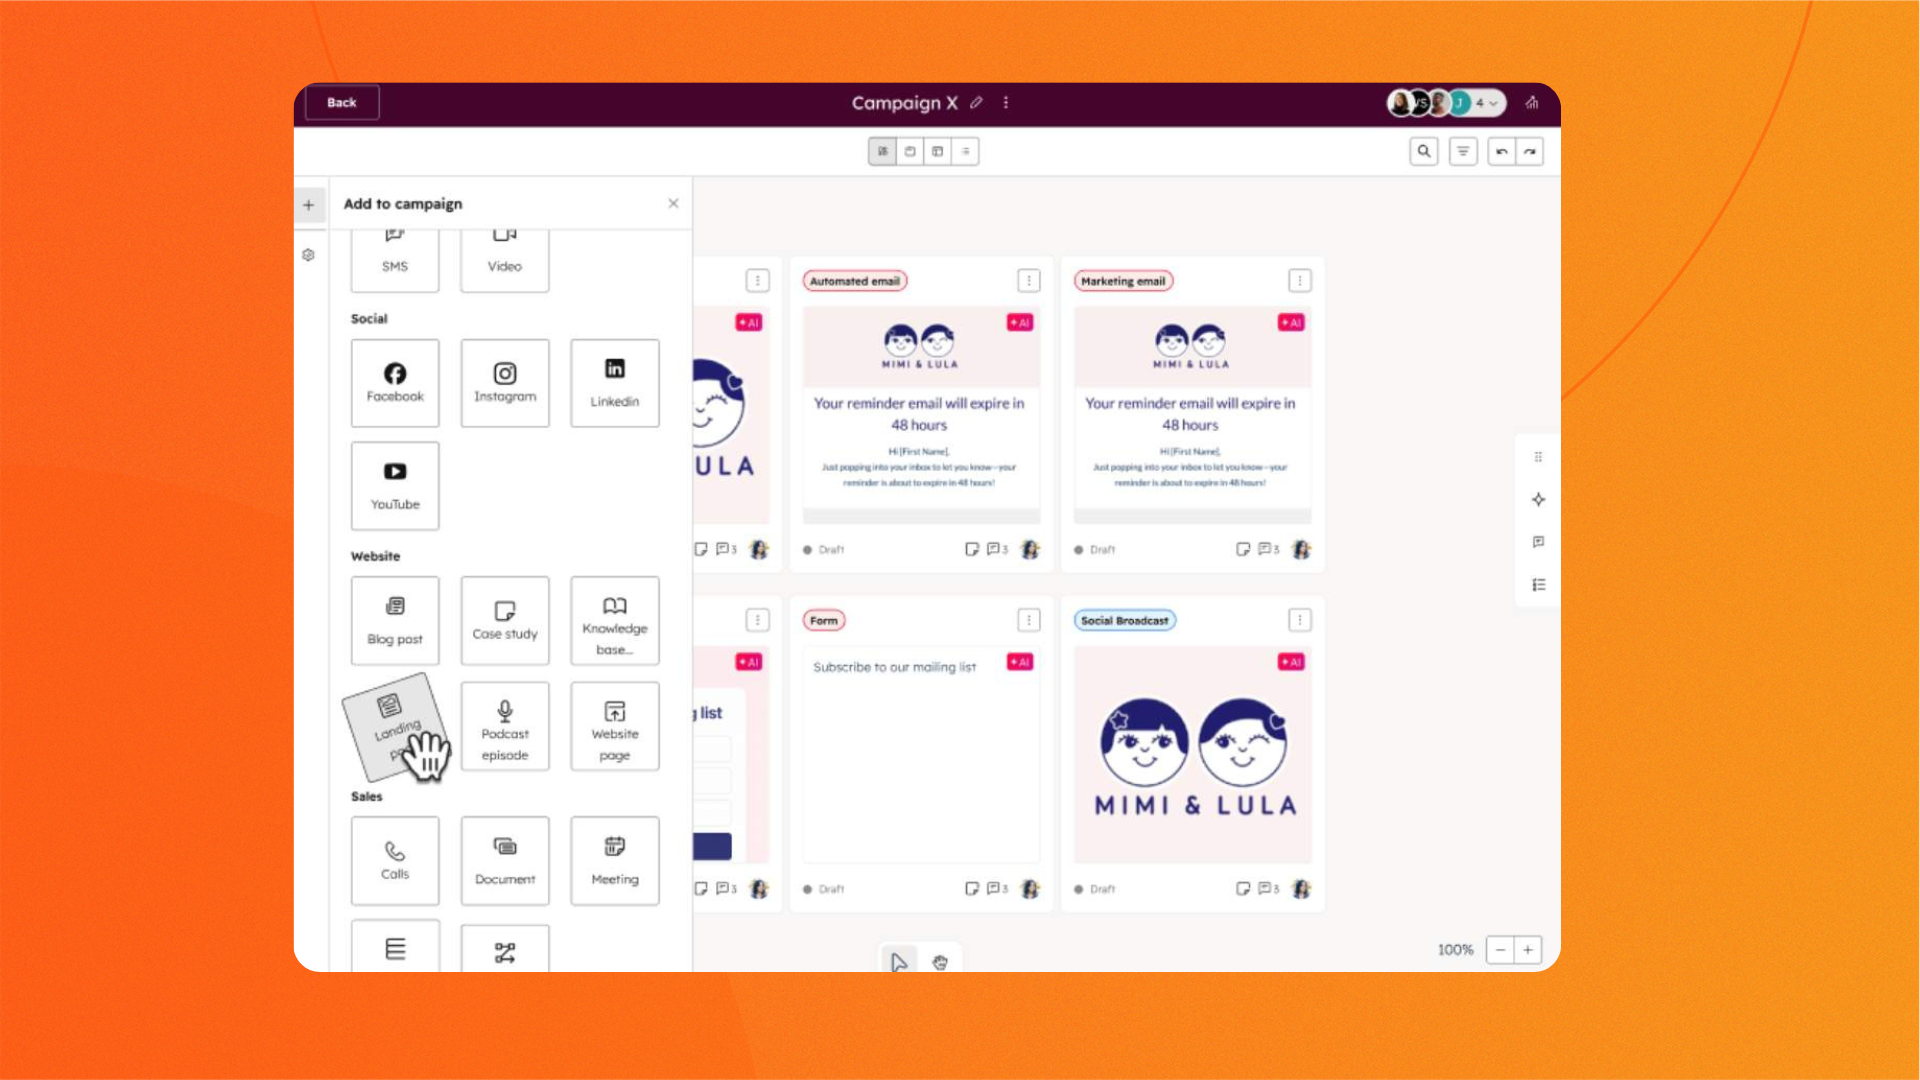Close the Add to campaign panel
Image resolution: width=1920 pixels, height=1080 pixels.
click(673, 203)
